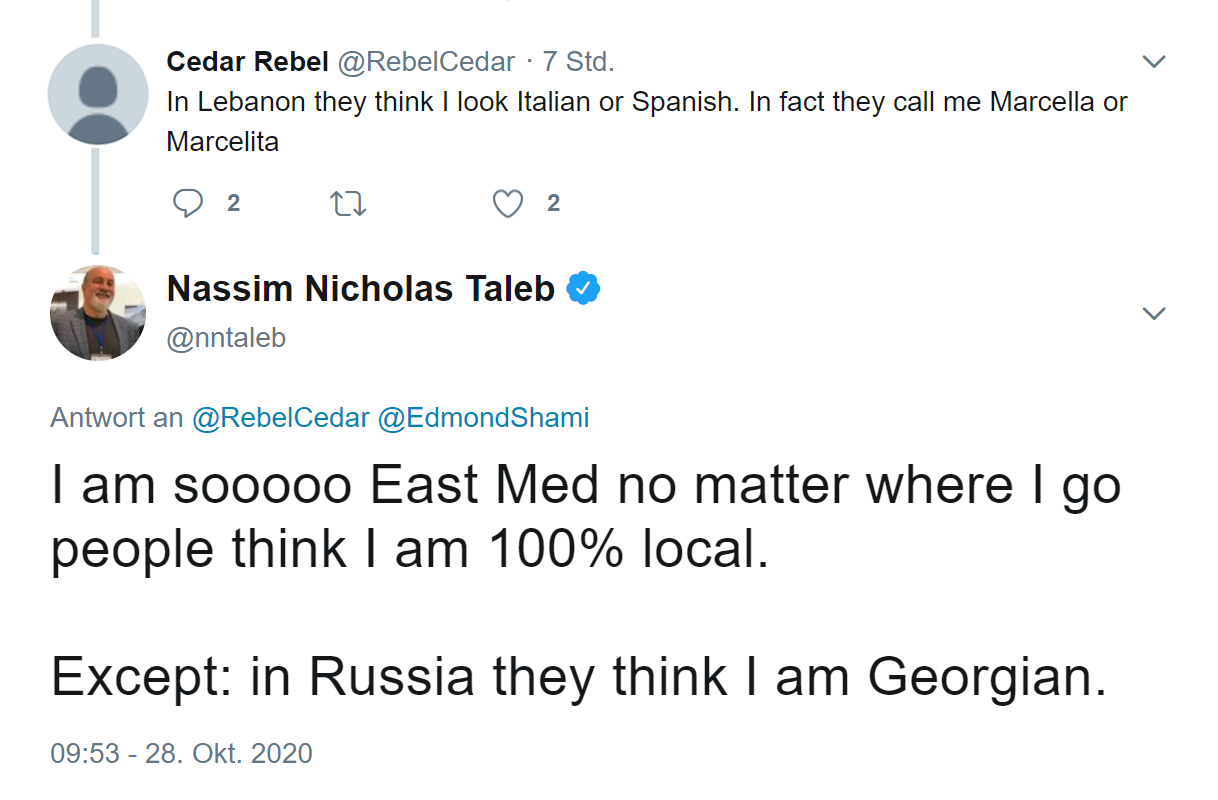1218x800 pixels.
Task: Click the @EdmondShami mention
Action: (x=483, y=418)
